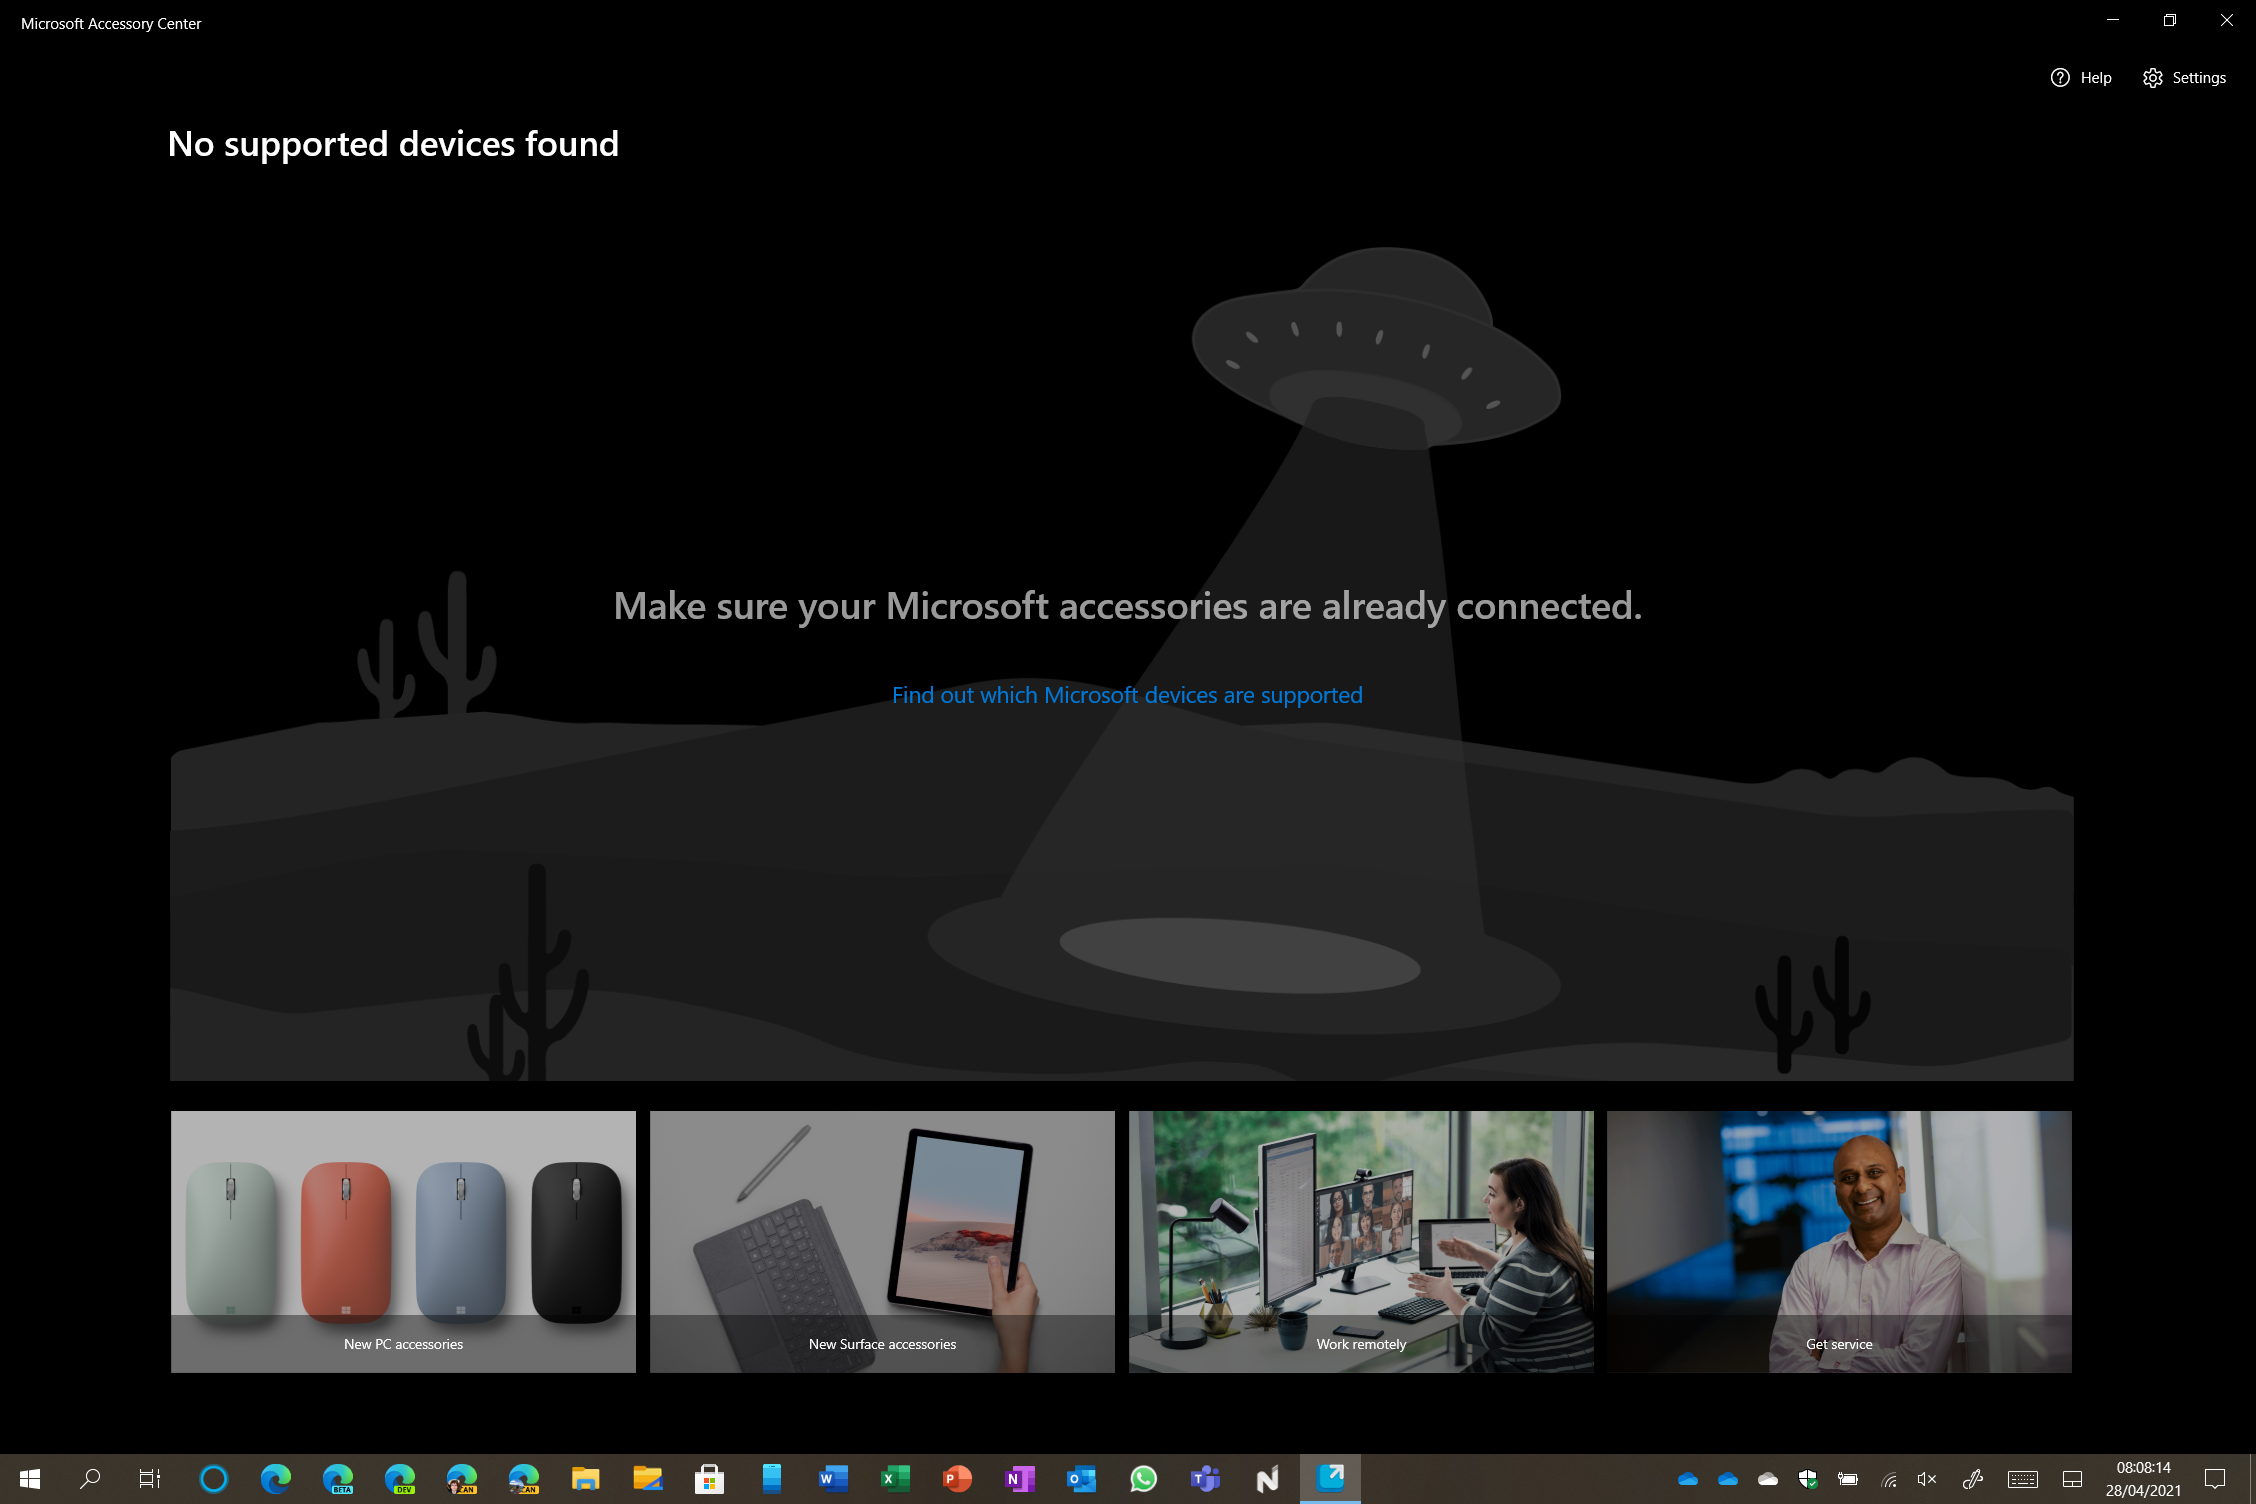Launch OneNote from taskbar
Screen dimensions: 2256x1504
[1020, 1478]
